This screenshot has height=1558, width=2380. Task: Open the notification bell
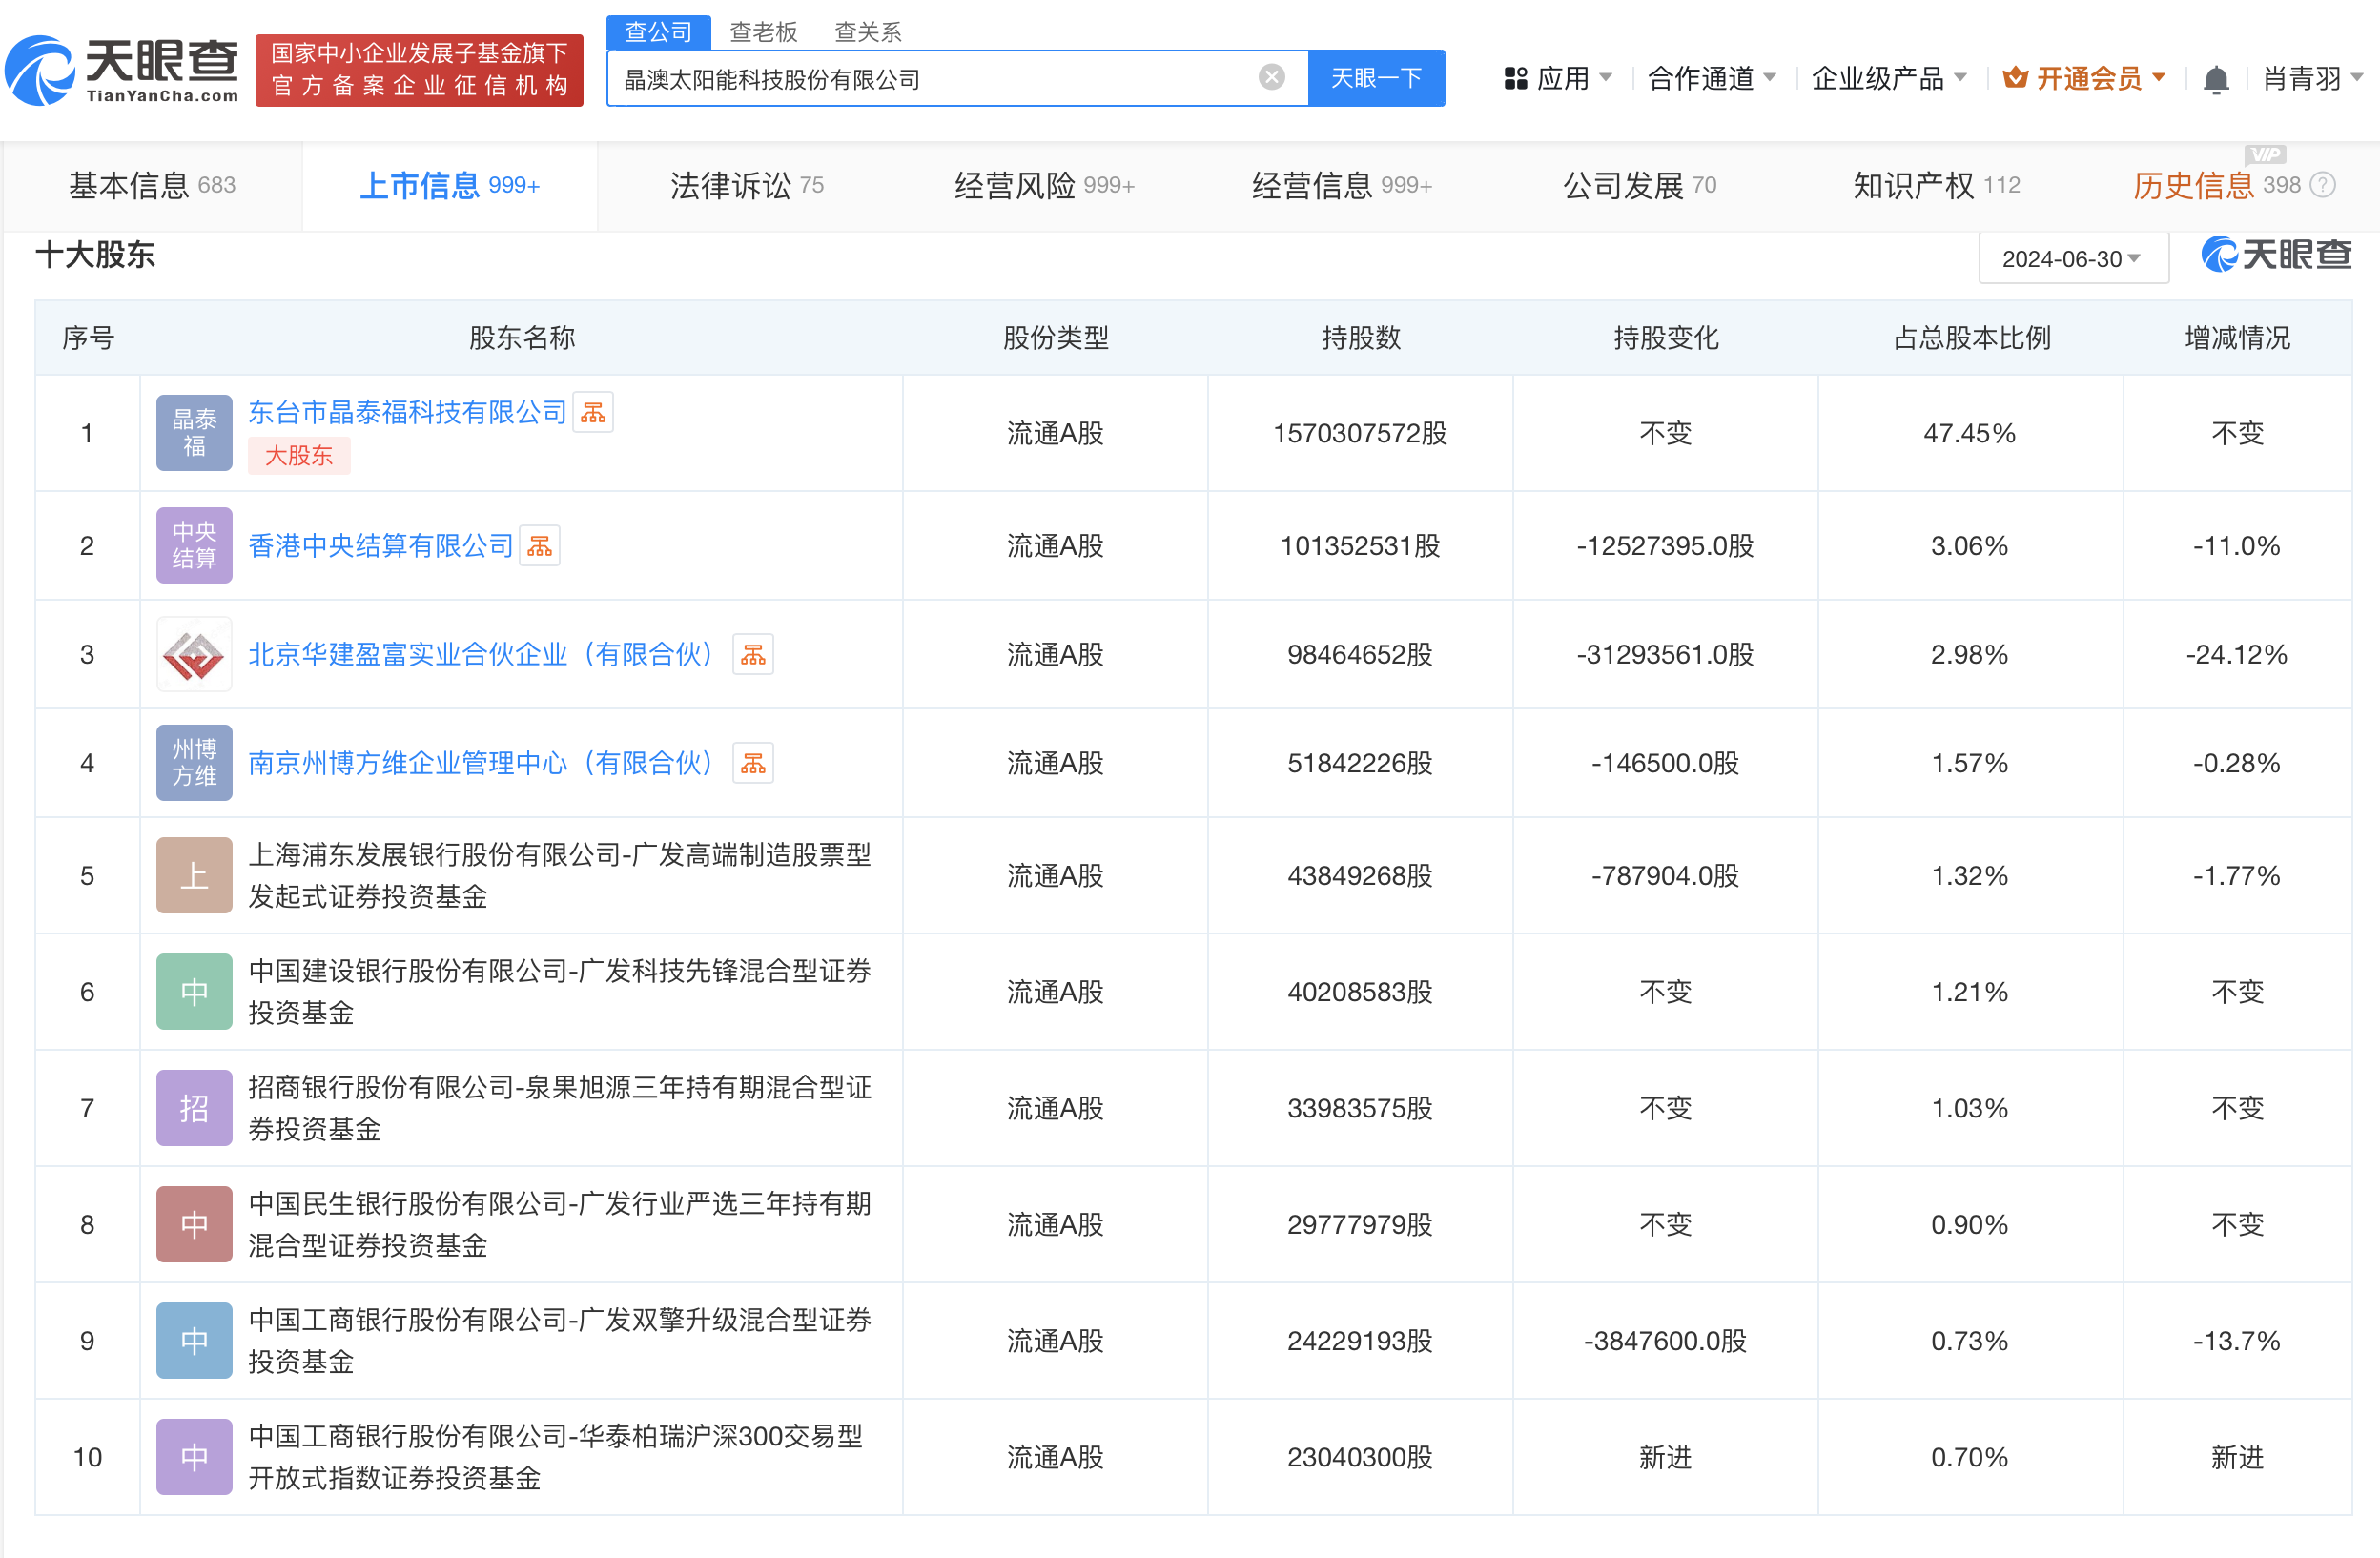point(2216,79)
